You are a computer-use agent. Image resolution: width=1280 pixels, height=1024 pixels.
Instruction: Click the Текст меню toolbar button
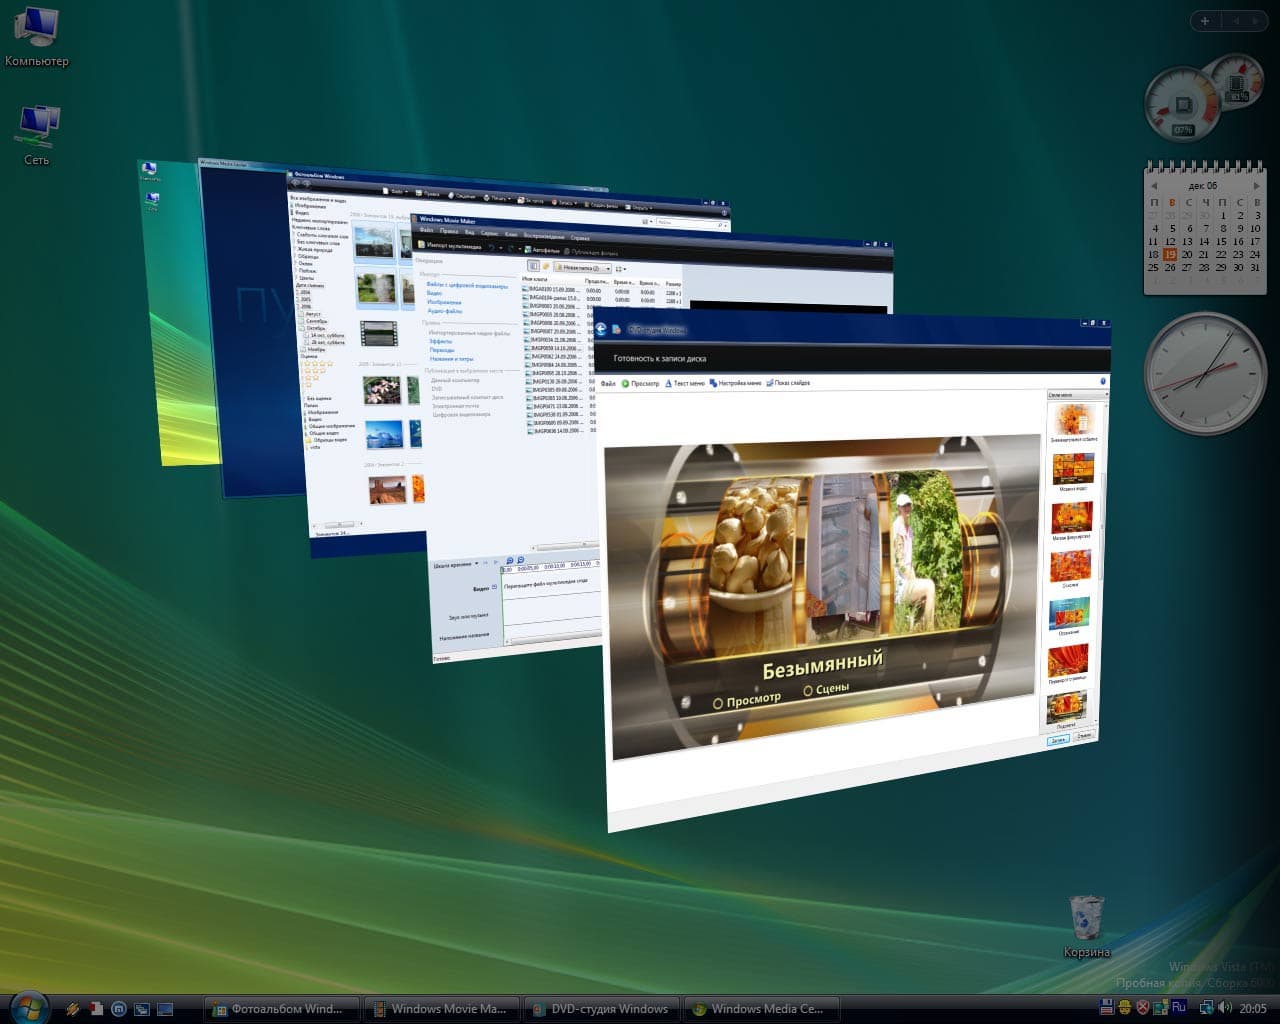(685, 383)
